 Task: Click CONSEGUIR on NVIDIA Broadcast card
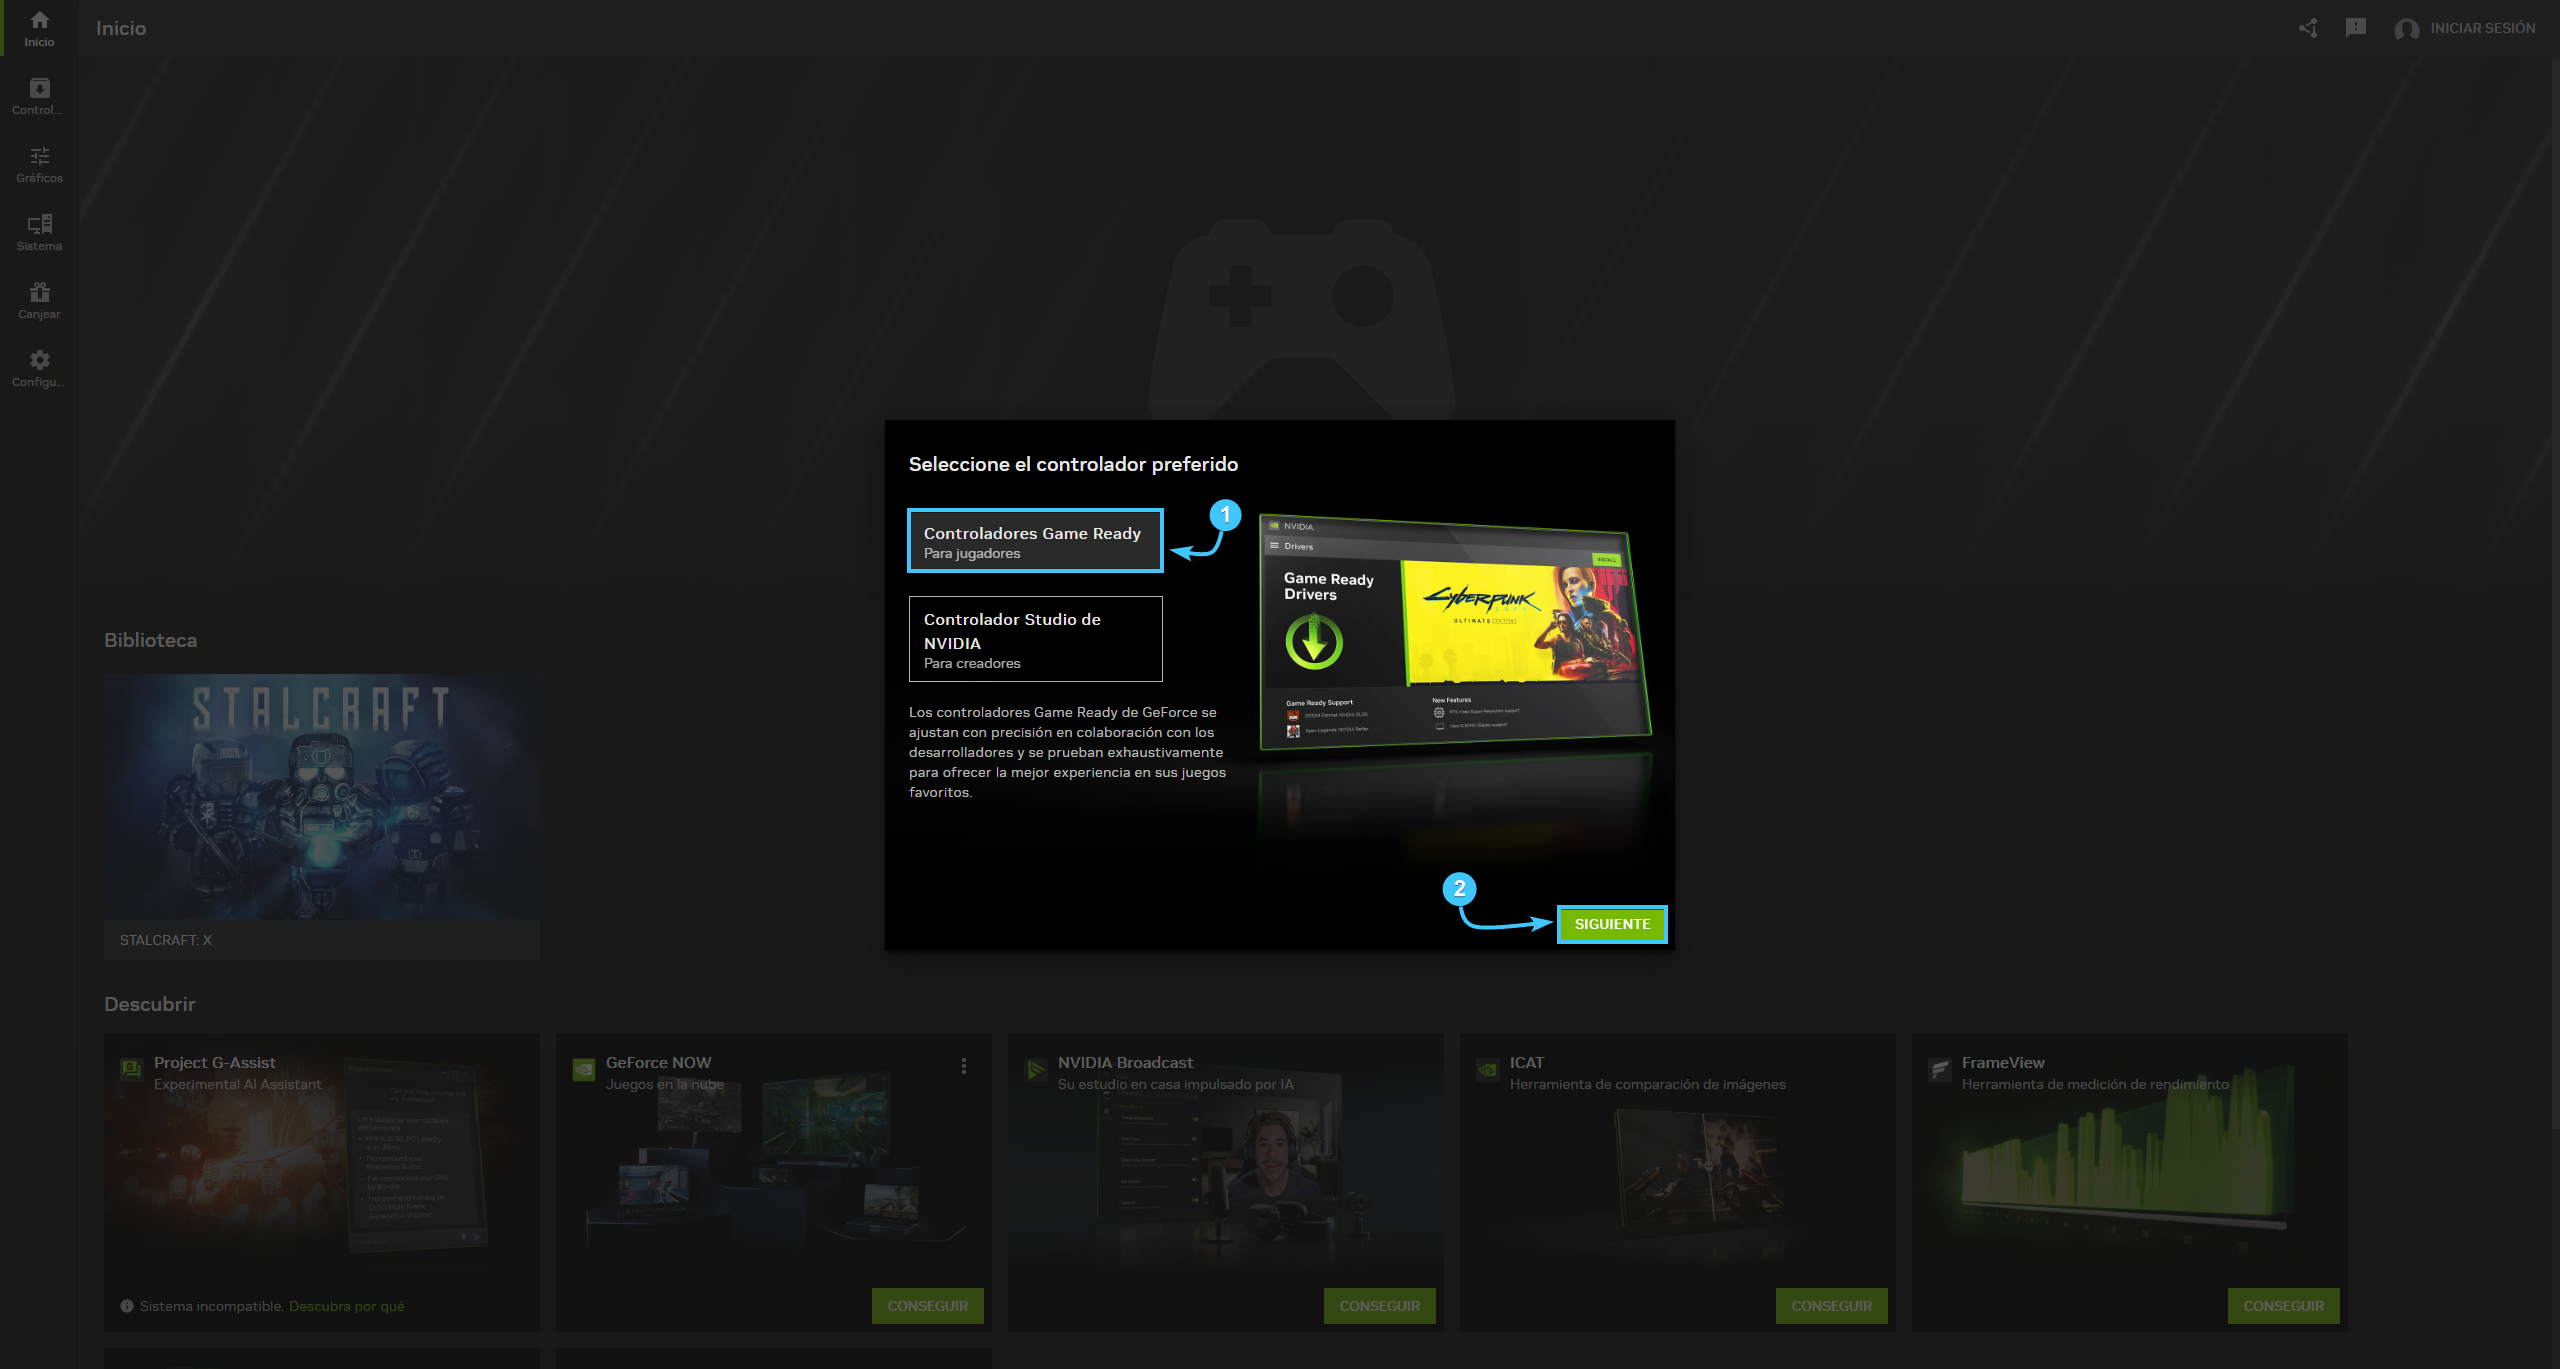(x=1379, y=1306)
